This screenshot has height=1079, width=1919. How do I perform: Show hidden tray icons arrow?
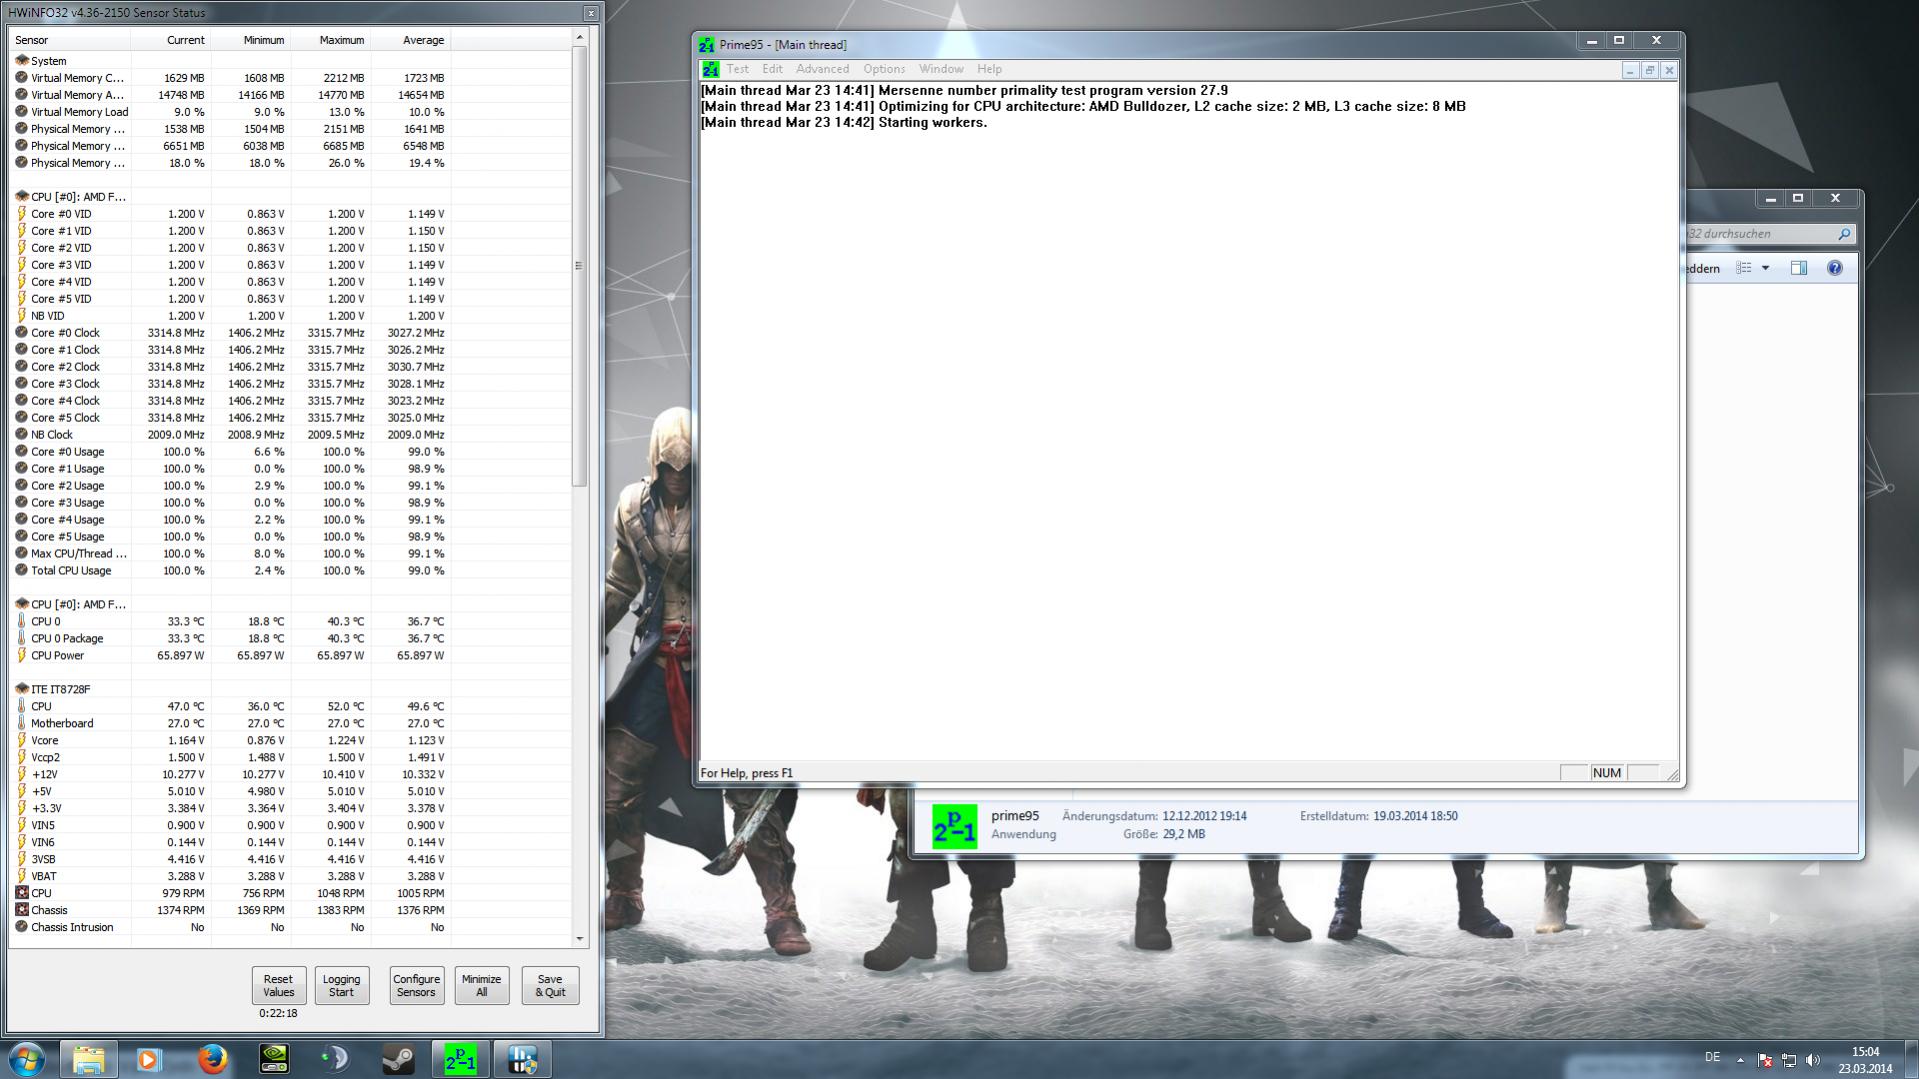click(x=1740, y=1060)
